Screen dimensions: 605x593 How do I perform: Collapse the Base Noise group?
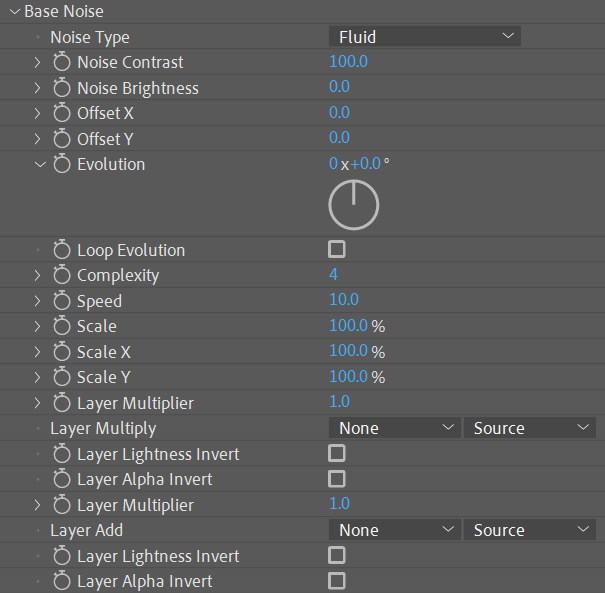tap(12, 12)
